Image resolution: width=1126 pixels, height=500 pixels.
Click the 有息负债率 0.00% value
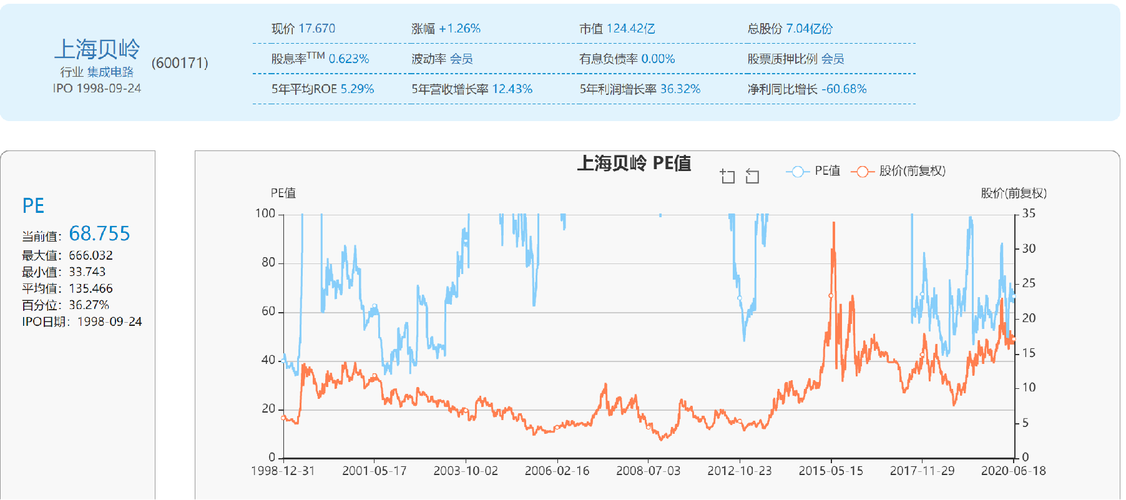click(659, 59)
